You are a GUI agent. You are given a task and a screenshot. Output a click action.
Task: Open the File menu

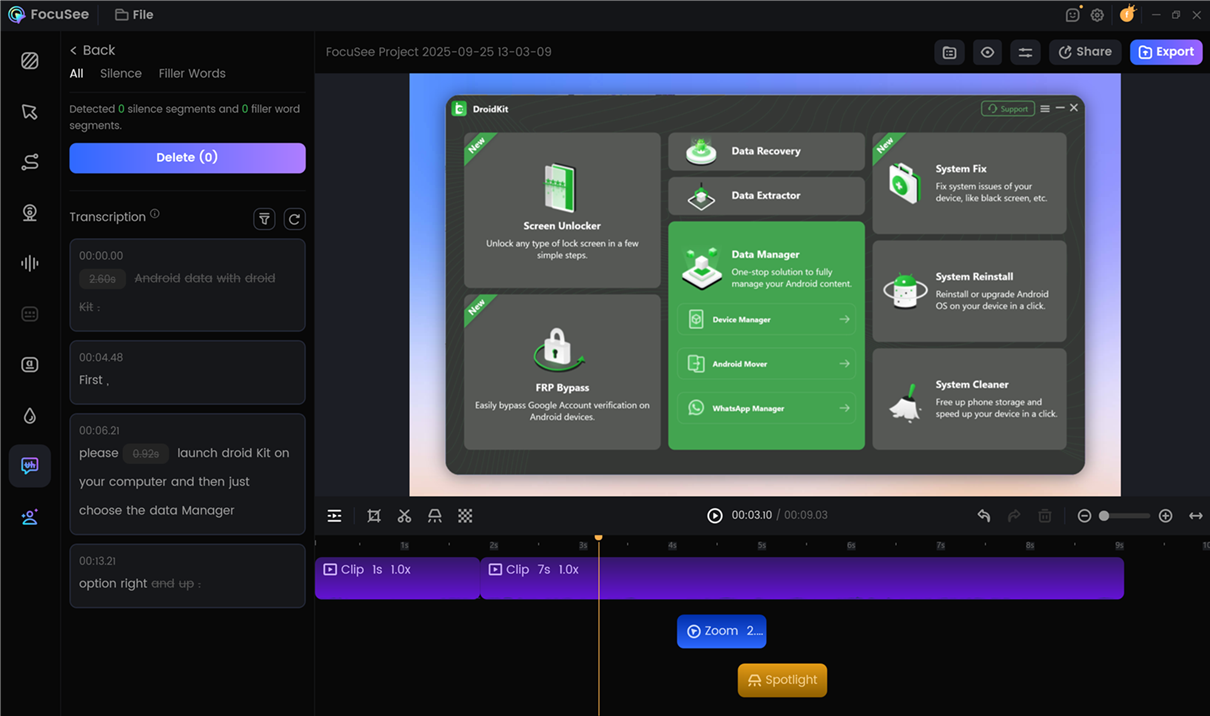point(134,15)
